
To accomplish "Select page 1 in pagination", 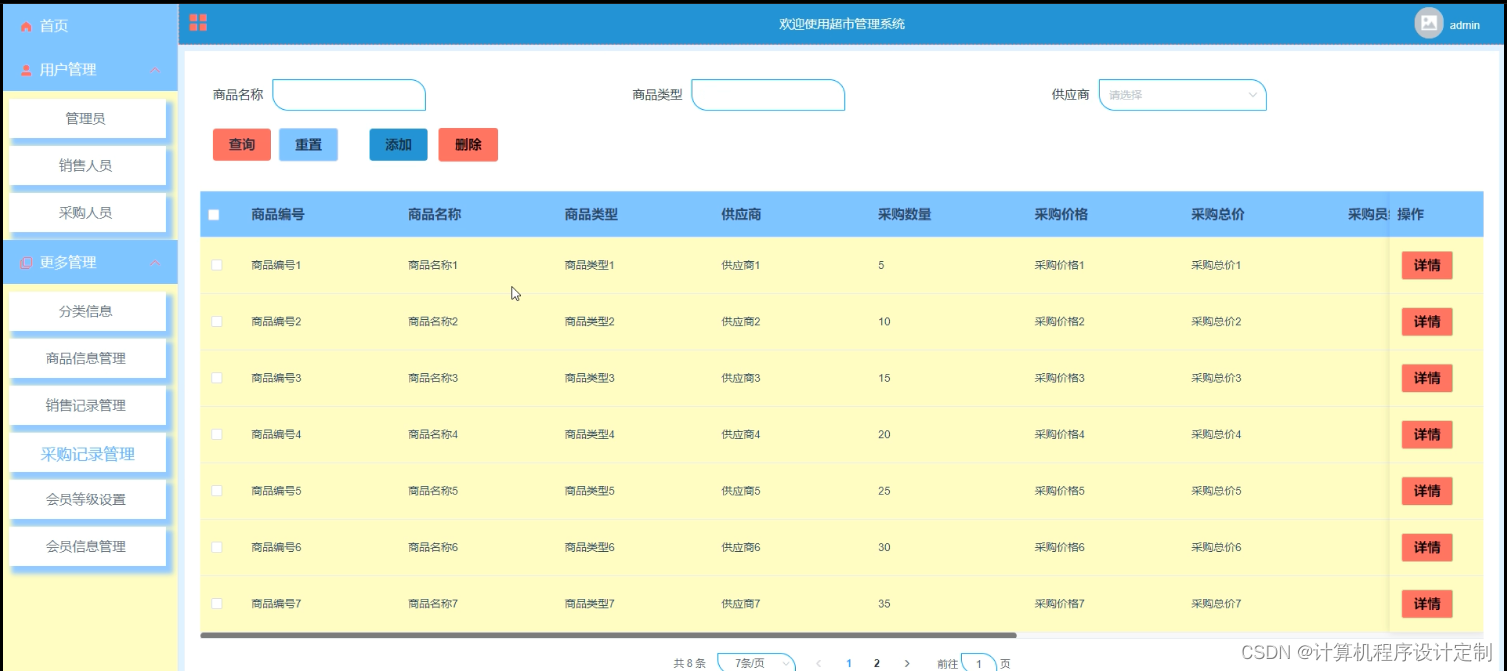I will click(x=849, y=663).
